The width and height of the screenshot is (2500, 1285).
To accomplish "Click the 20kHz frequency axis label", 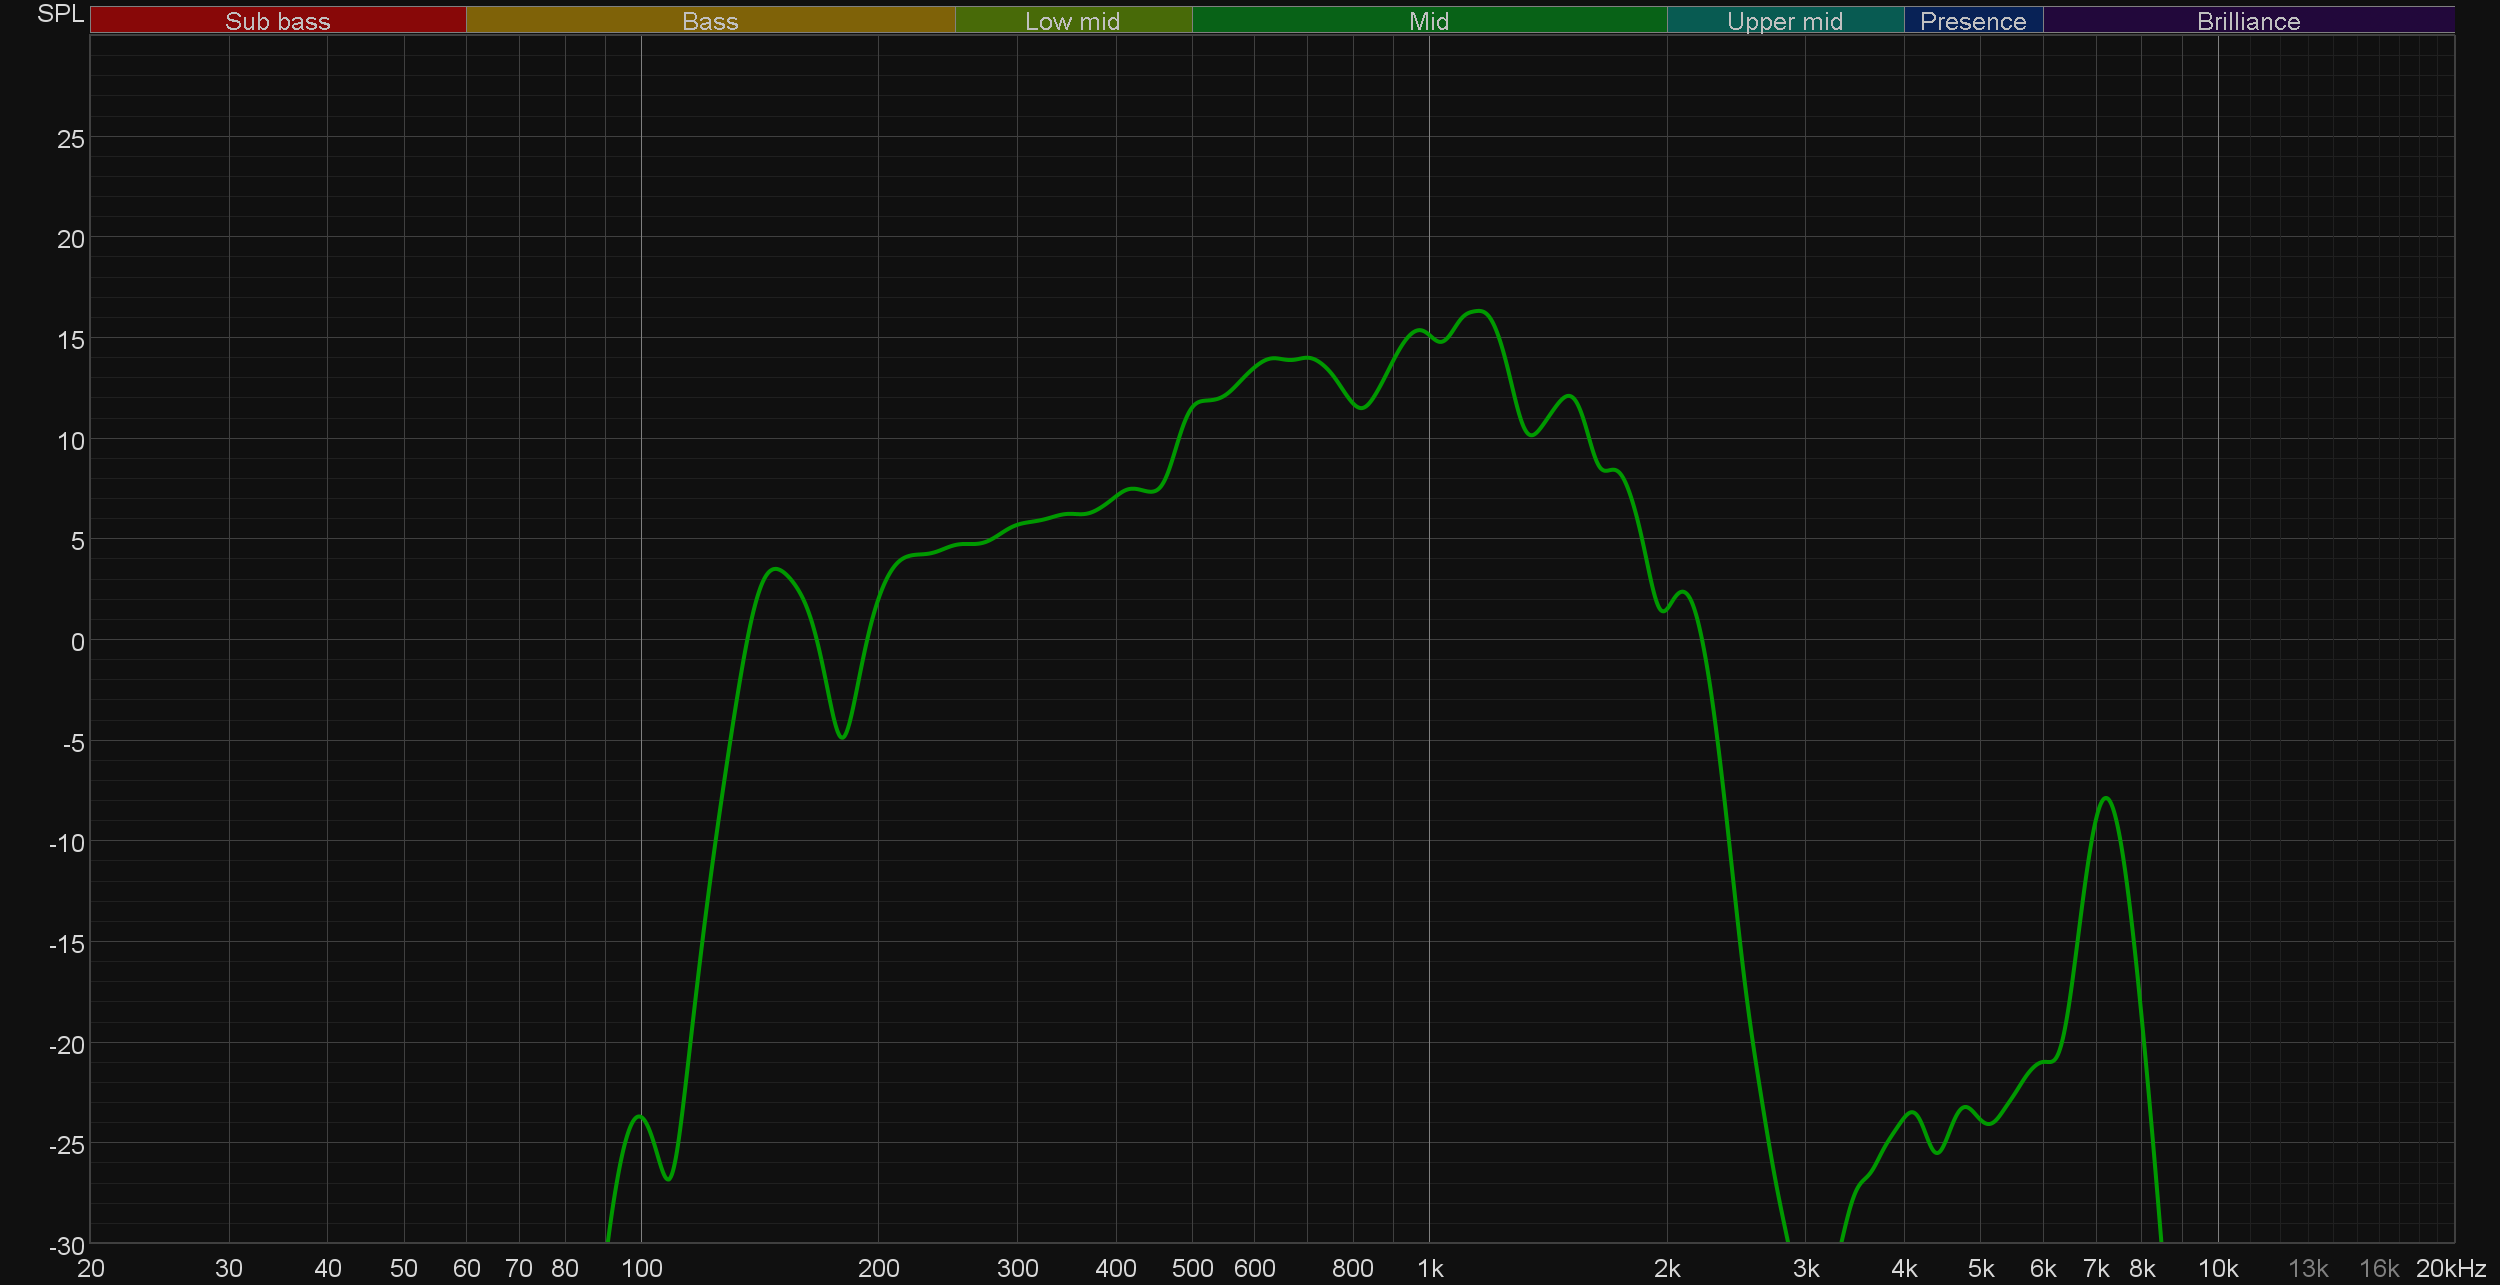I will coord(2450,1268).
